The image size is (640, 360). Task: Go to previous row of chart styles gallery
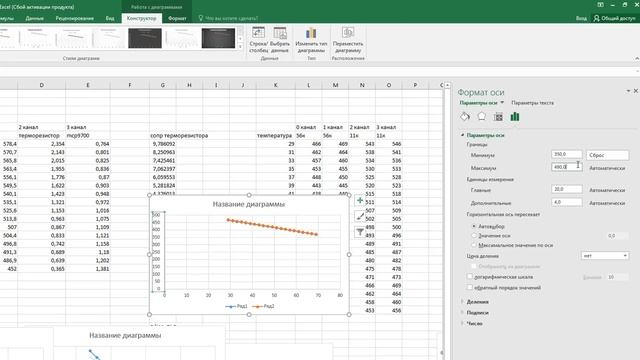tap(240, 31)
